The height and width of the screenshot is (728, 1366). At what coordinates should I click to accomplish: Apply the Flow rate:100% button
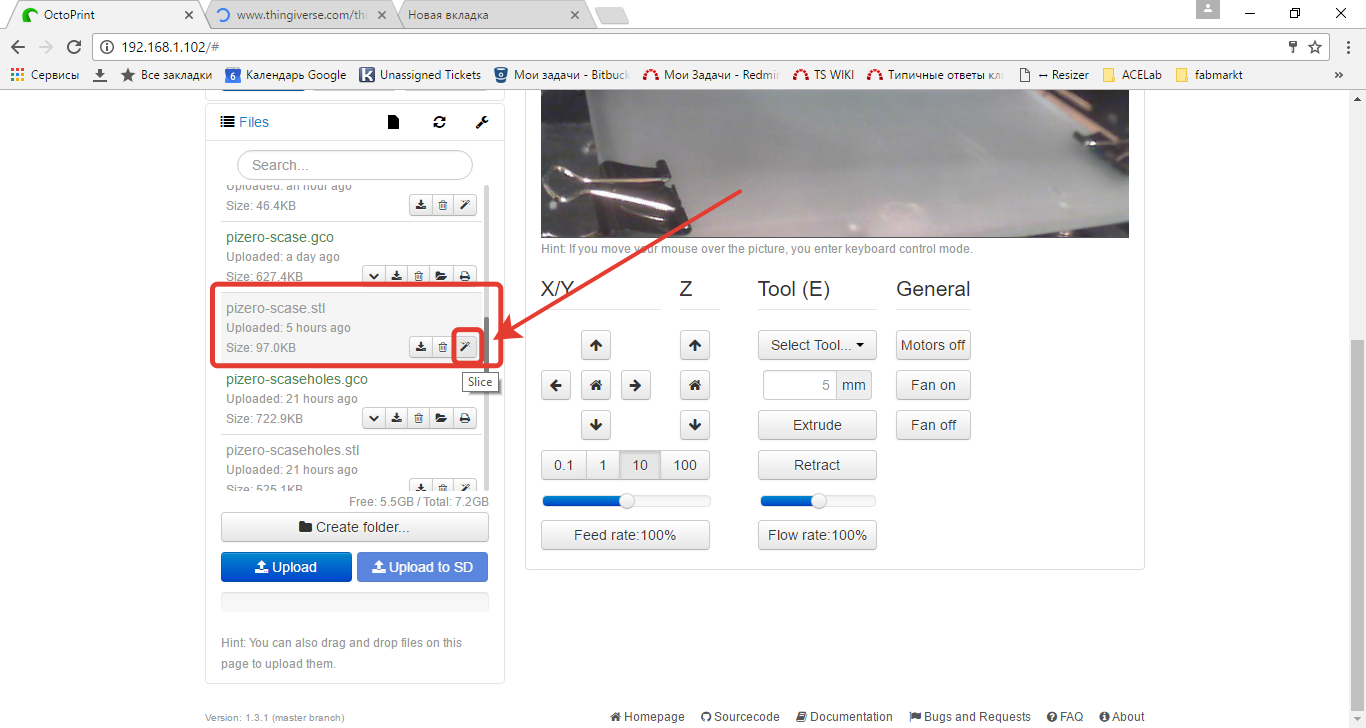[817, 535]
